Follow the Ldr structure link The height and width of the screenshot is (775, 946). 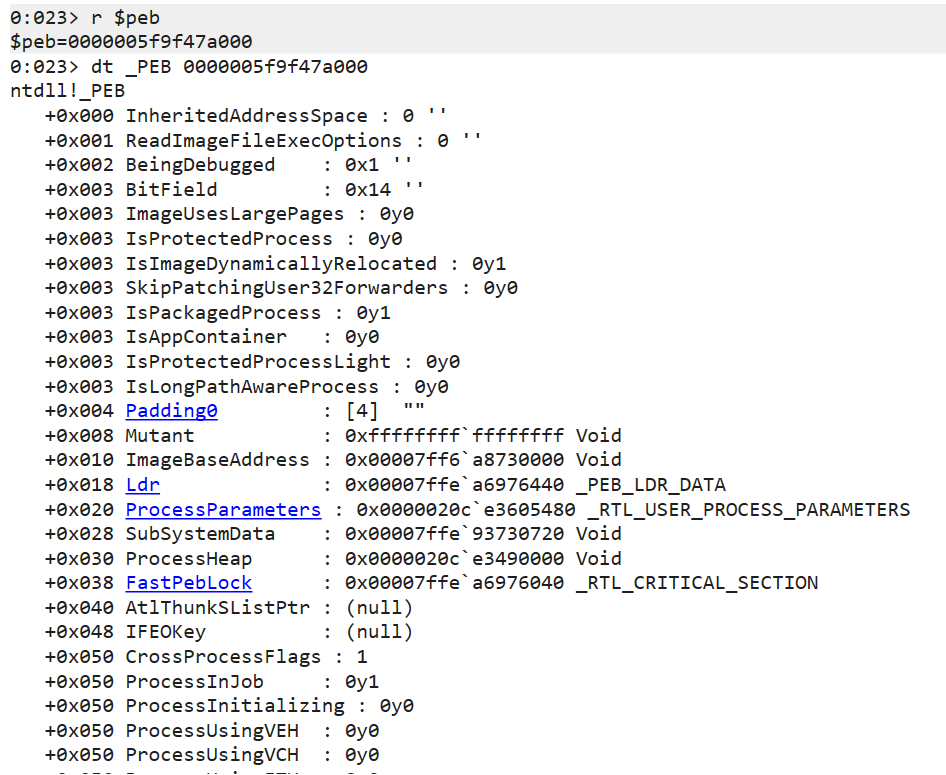142,485
